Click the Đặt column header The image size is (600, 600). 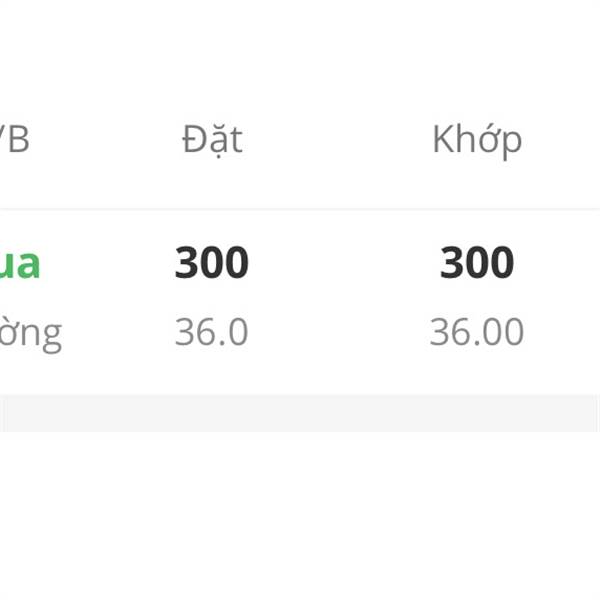[212, 140]
